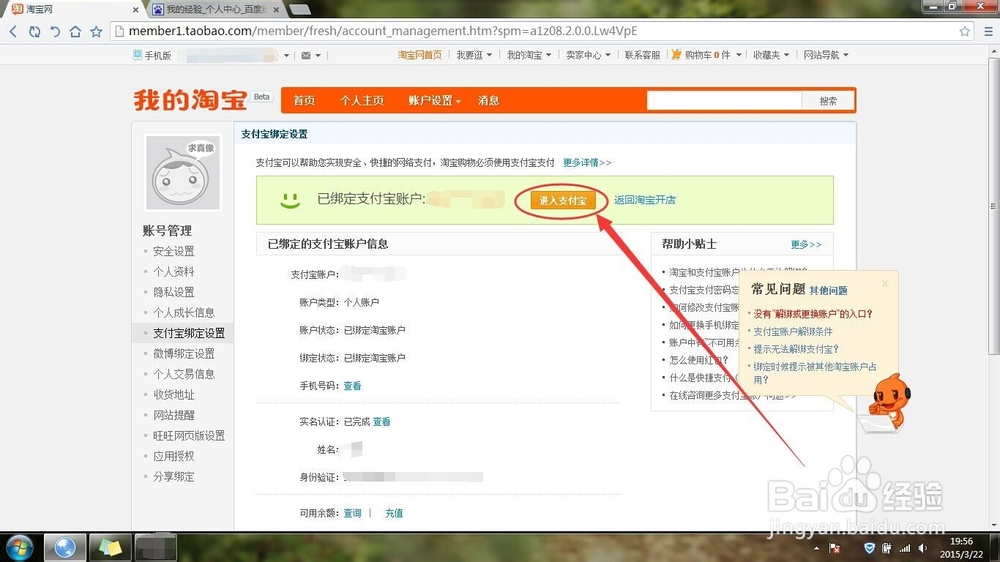The height and width of the screenshot is (562, 1000).
Task: Click the address bar URL field
Action: click(x=536, y=31)
